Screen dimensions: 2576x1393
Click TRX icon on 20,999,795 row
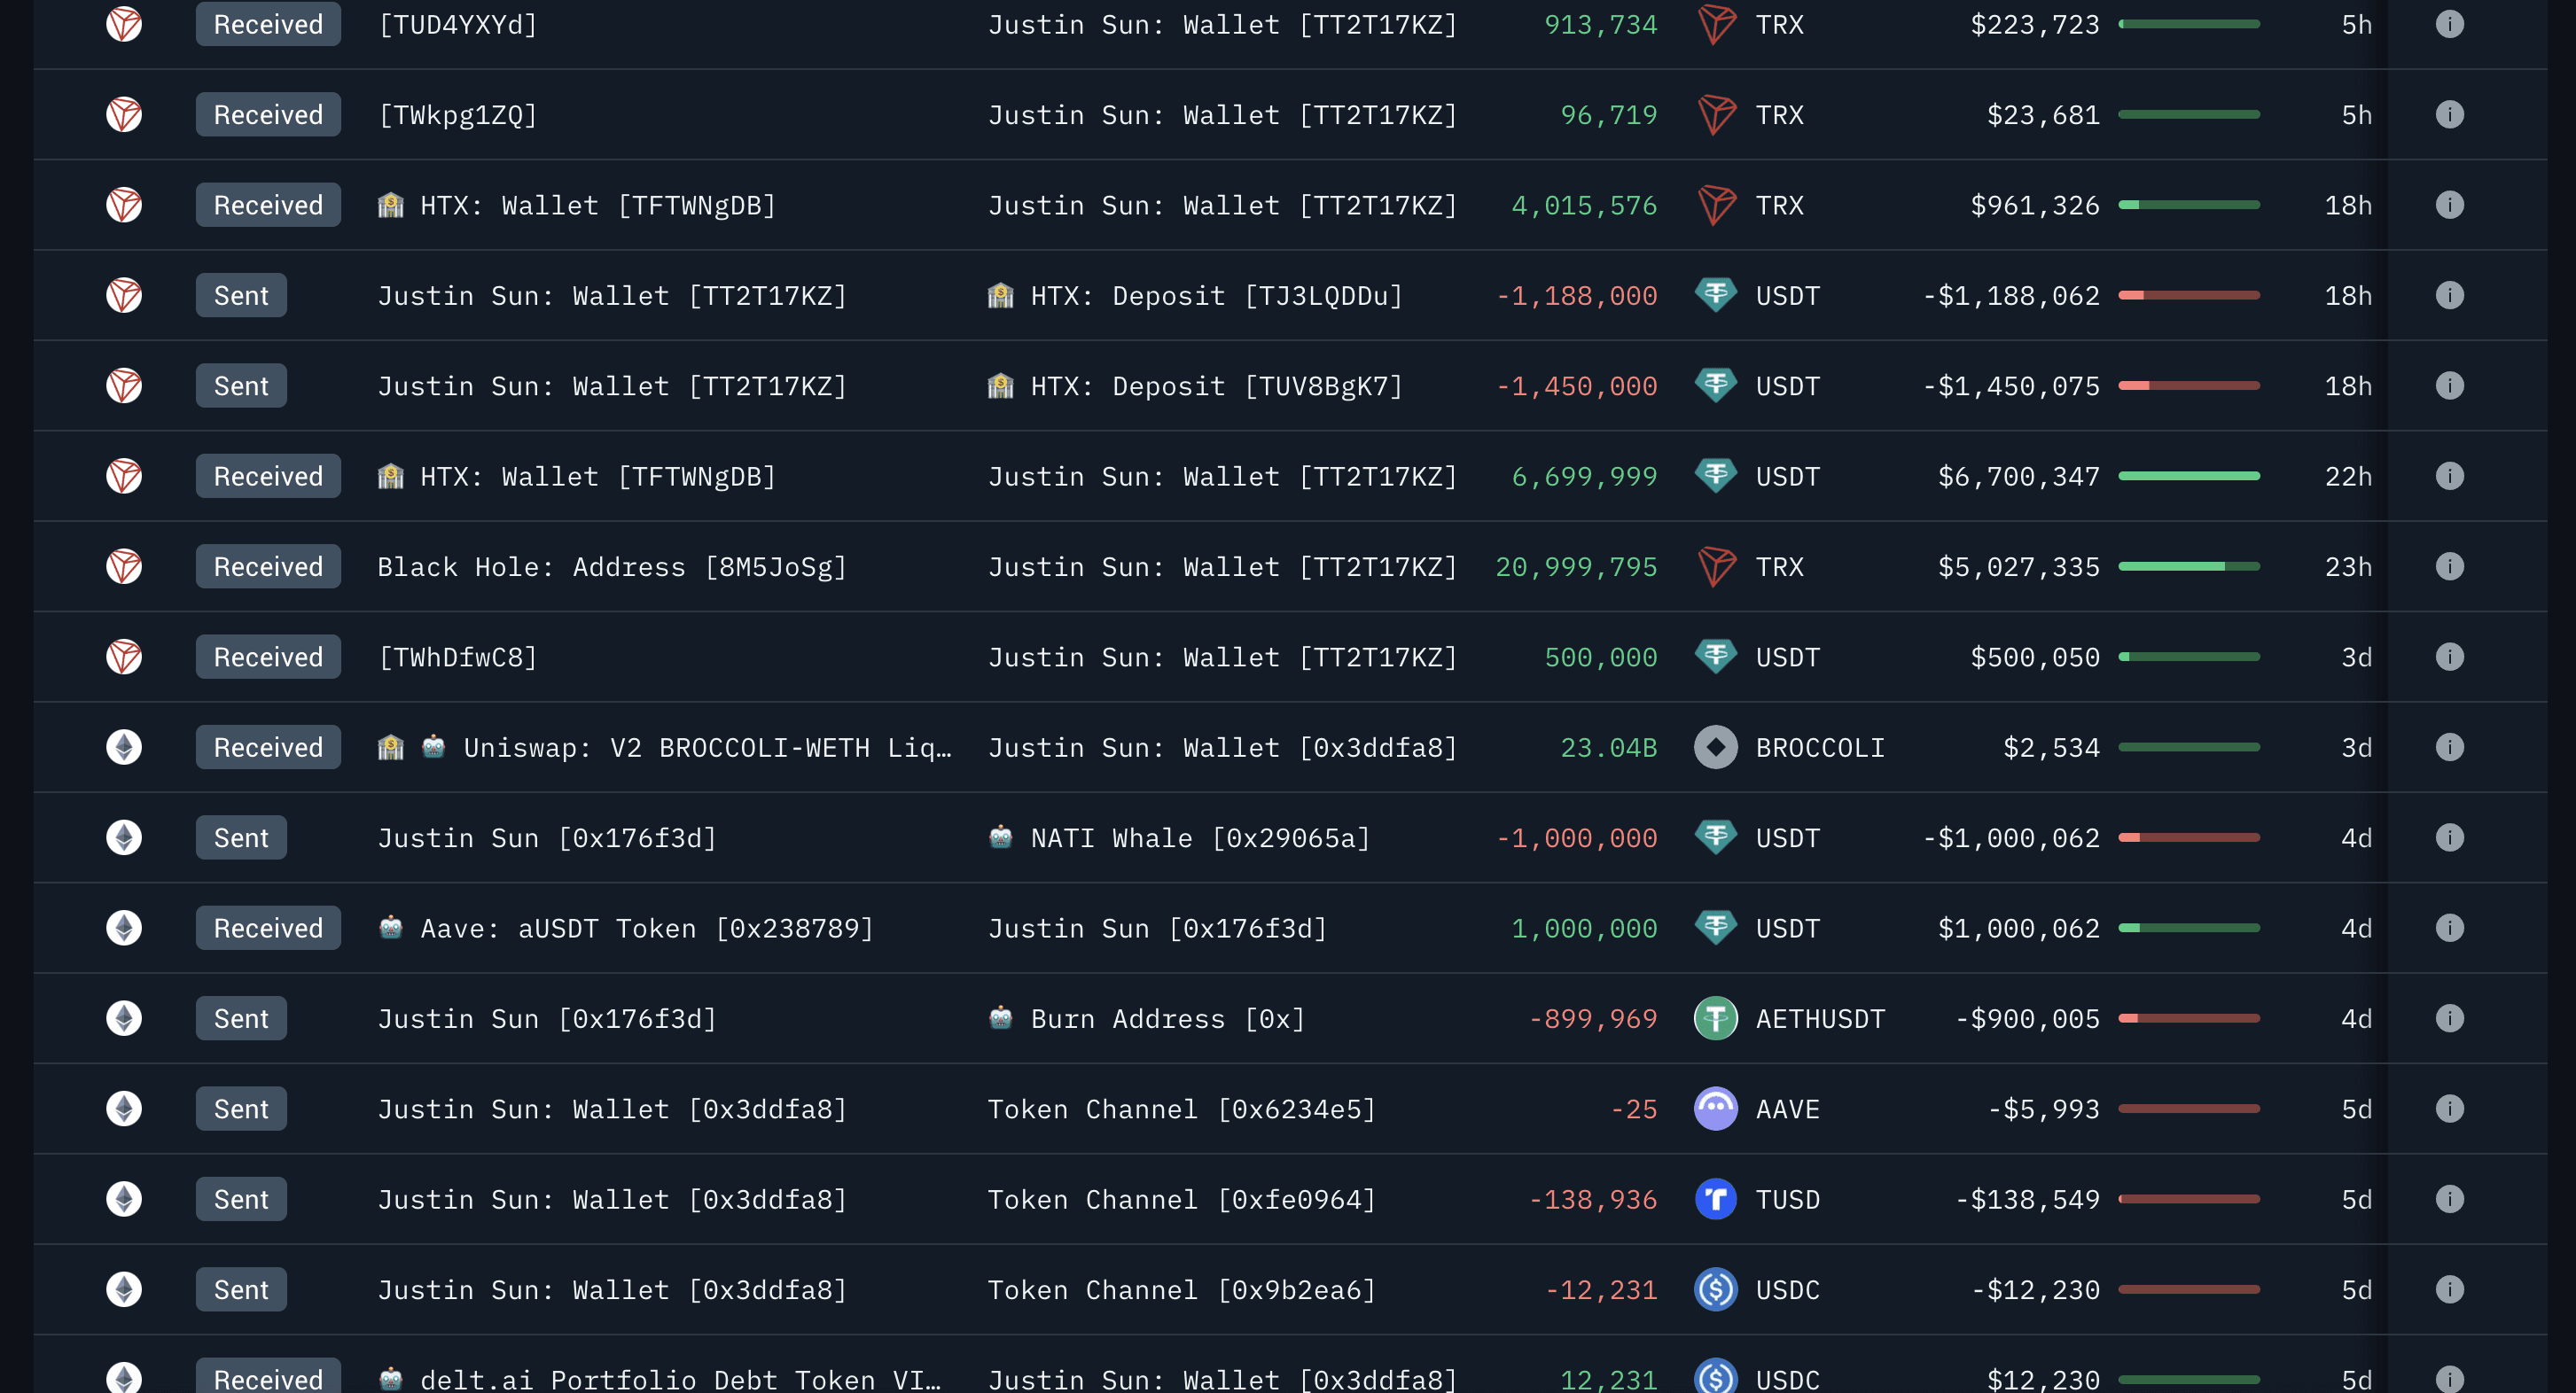1716,567
